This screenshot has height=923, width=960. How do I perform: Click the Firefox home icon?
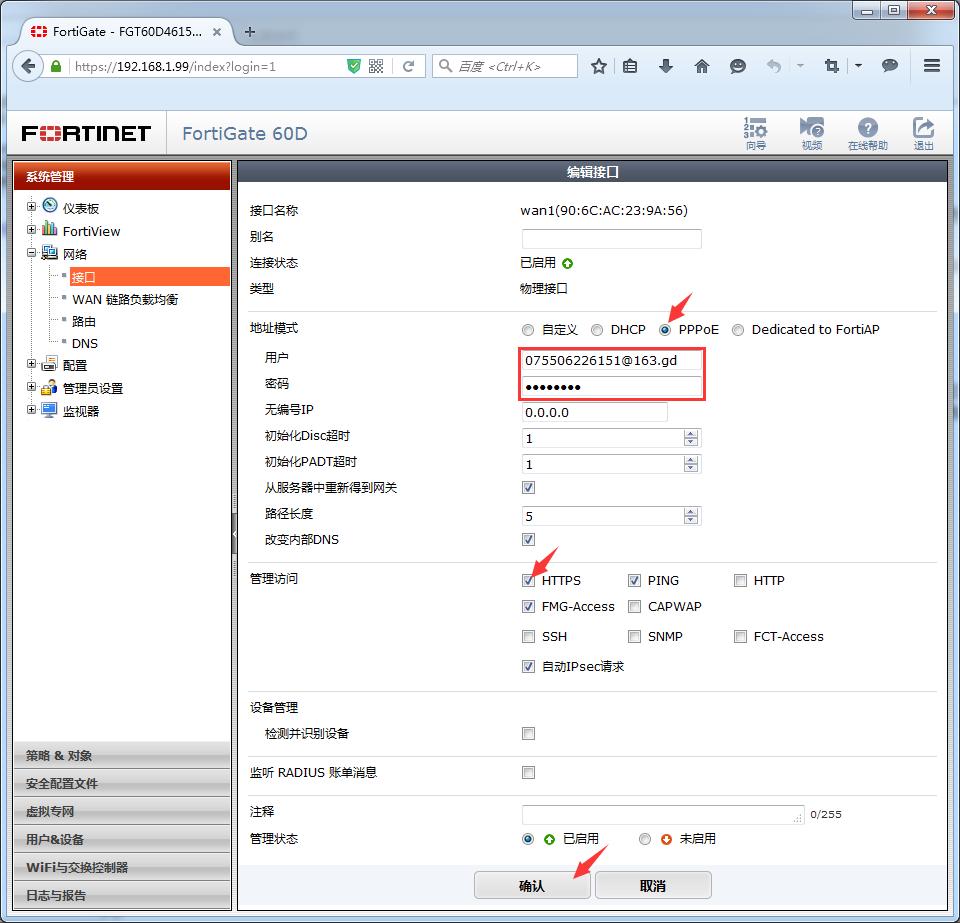click(x=702, y=66)
